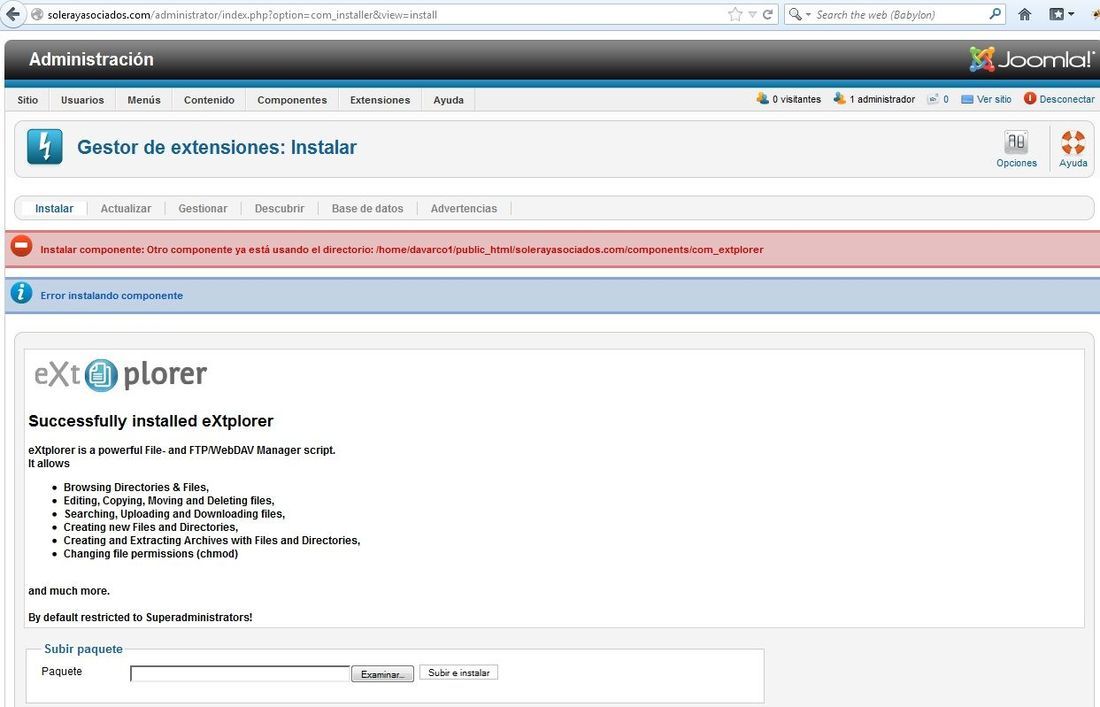1100x707 pixels.
Task: Click the Ver sitio link
Action: click(994, 100)
